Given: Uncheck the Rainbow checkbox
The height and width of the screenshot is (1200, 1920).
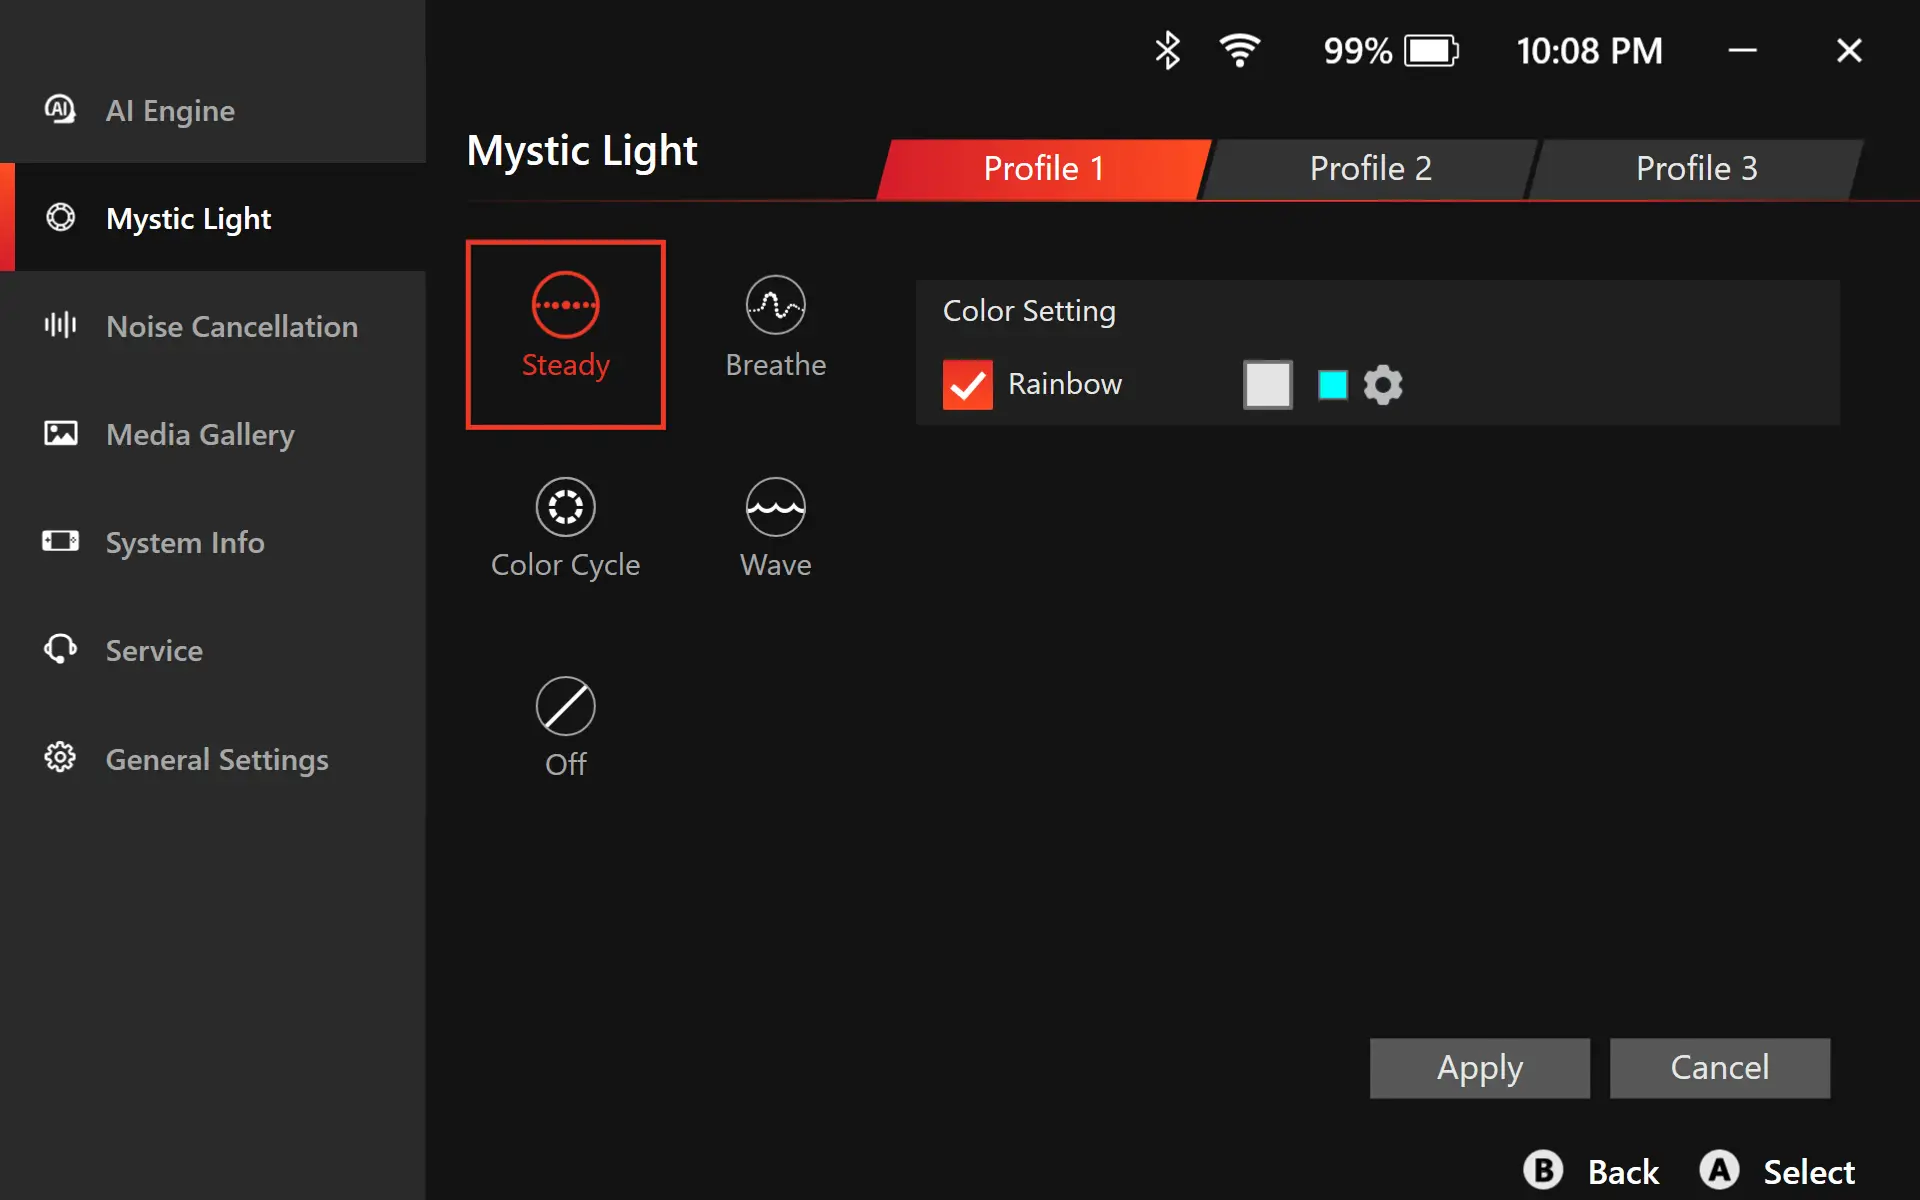Looking at the screenshot, I should tap(967, 385).
